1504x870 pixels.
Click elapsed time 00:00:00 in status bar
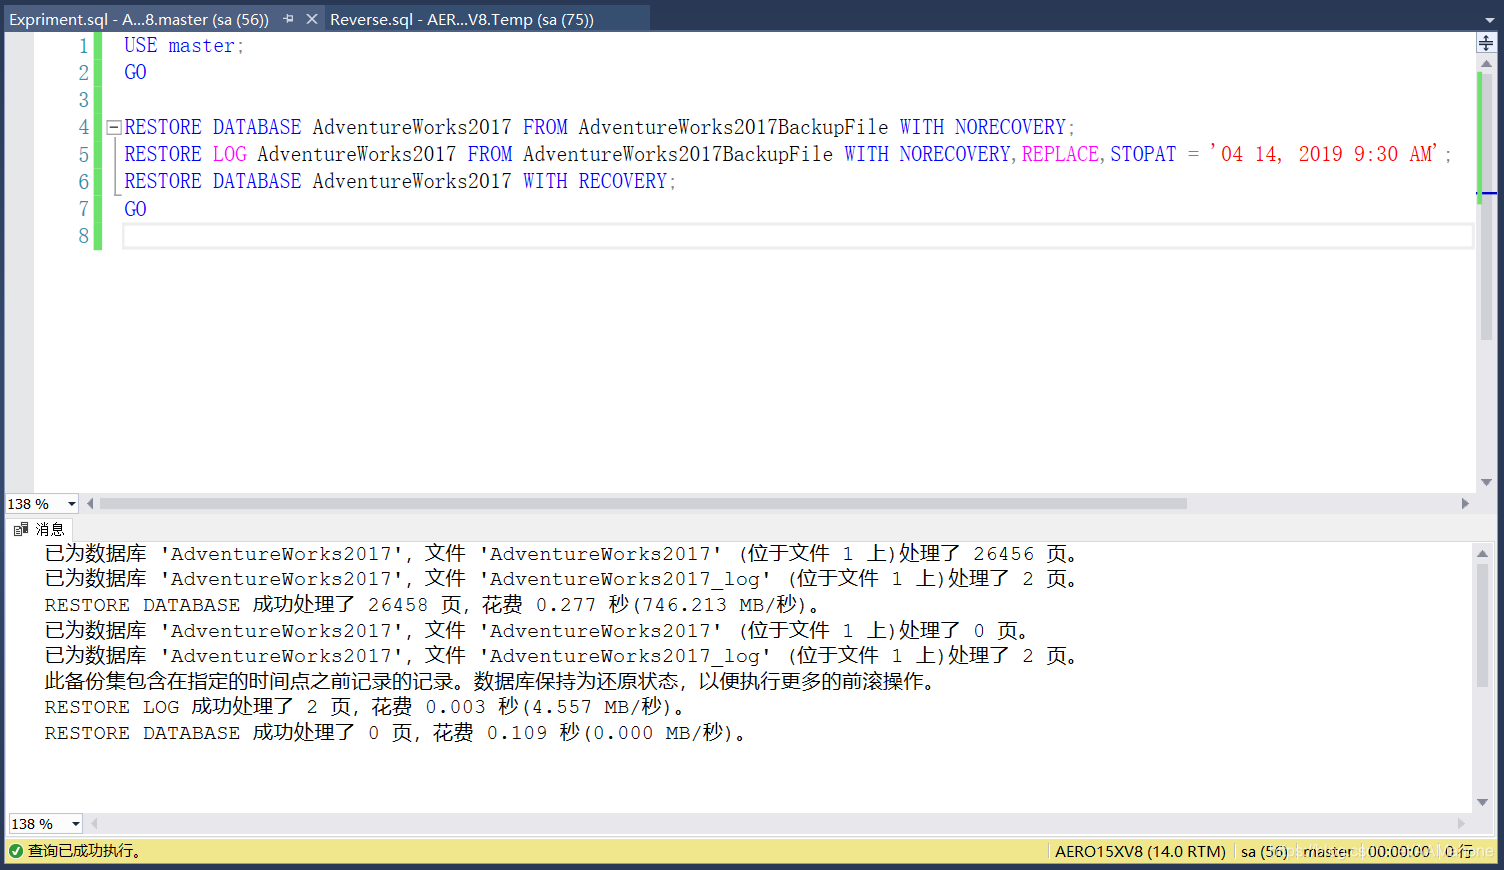(x=1399, y=851)
